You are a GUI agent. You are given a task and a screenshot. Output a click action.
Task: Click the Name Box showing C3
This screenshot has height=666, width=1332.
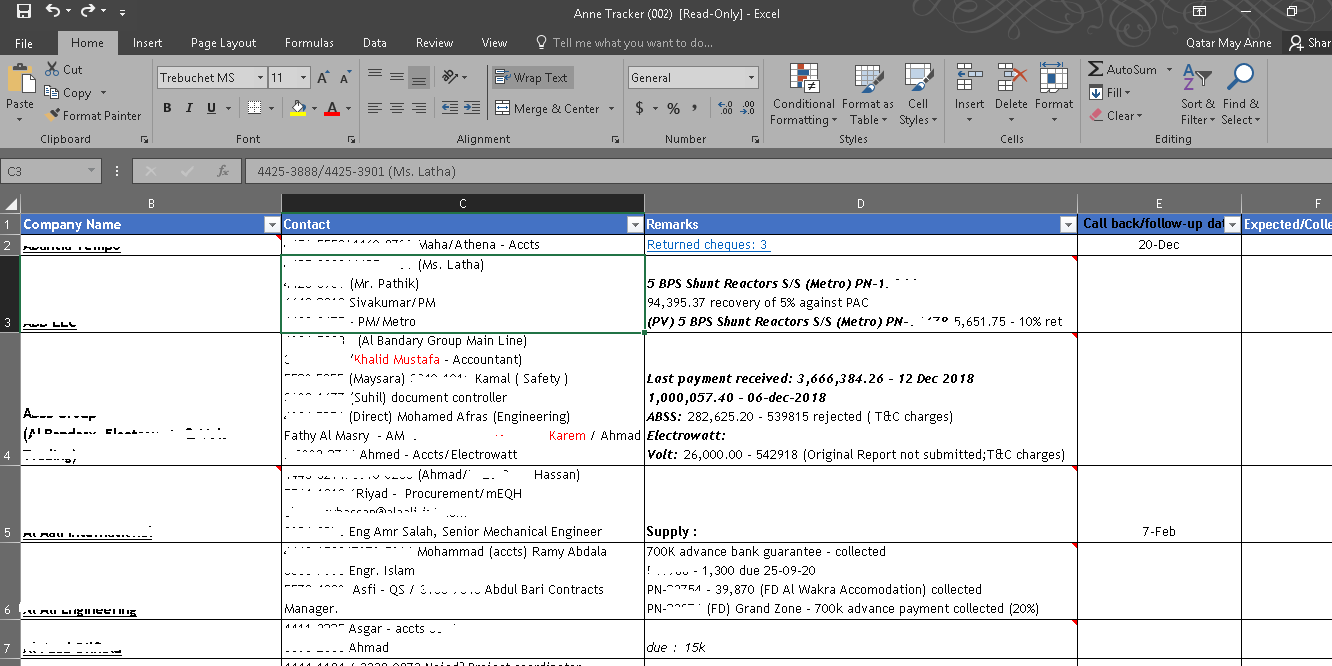click(x=45, y=172)
